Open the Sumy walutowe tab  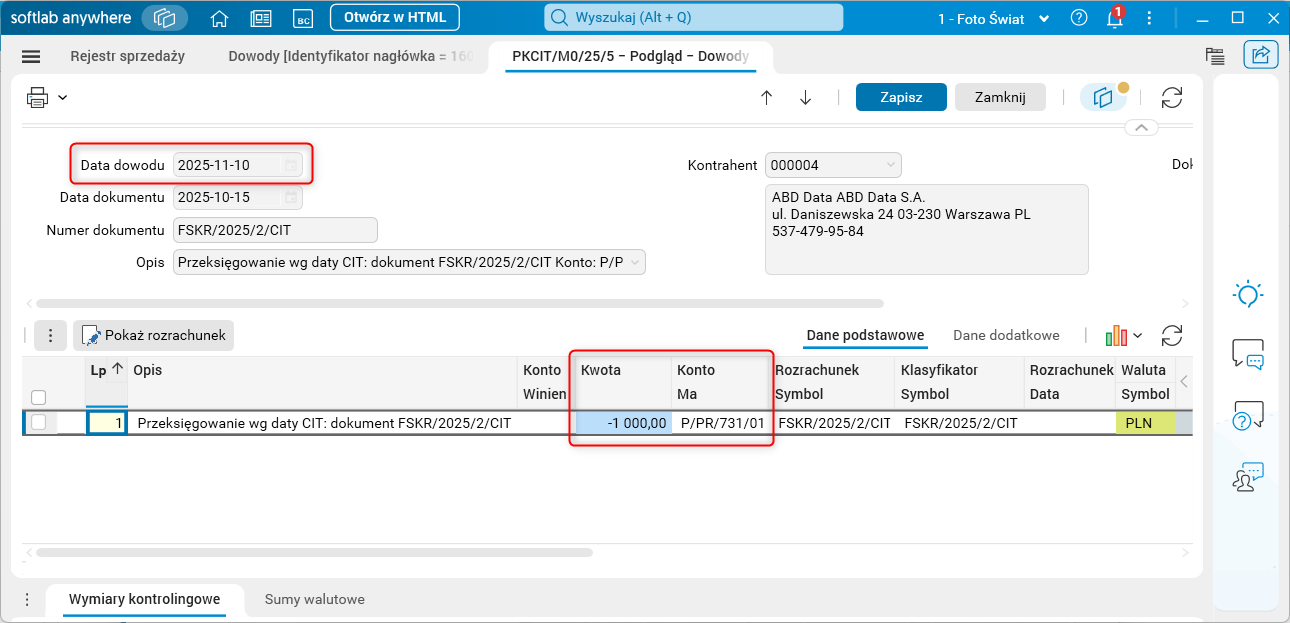(315, 600)
